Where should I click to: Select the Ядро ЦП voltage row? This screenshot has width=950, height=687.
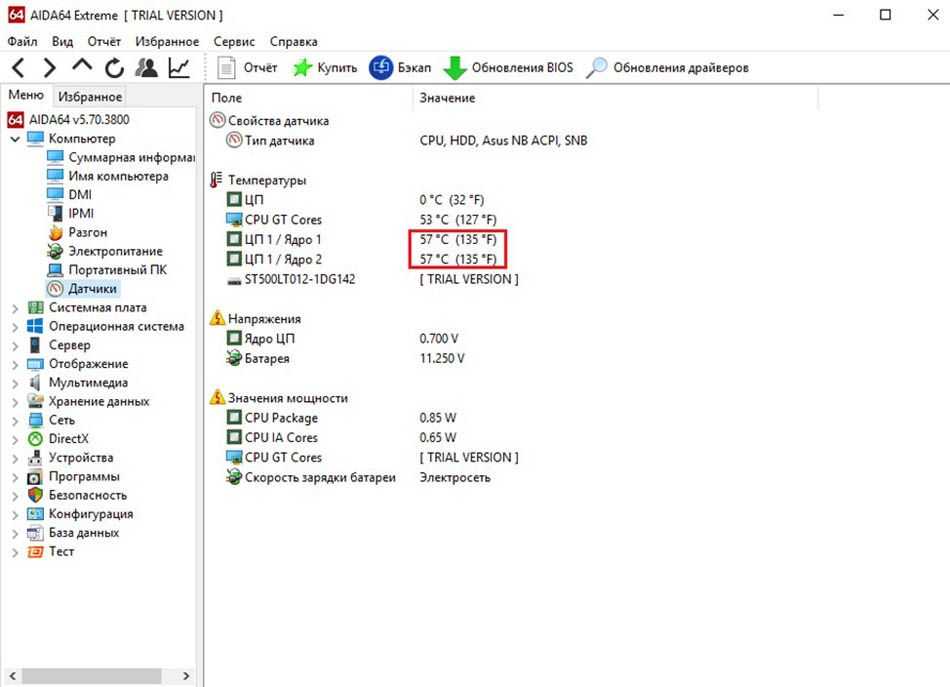(x=342, y=339)
